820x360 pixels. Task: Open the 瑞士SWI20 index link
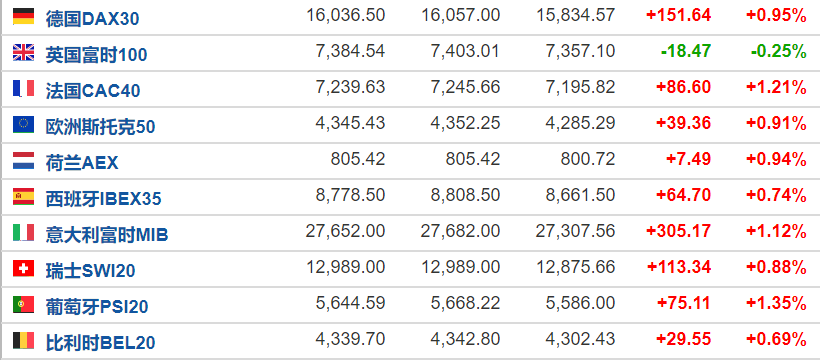[x=90, y=271]
